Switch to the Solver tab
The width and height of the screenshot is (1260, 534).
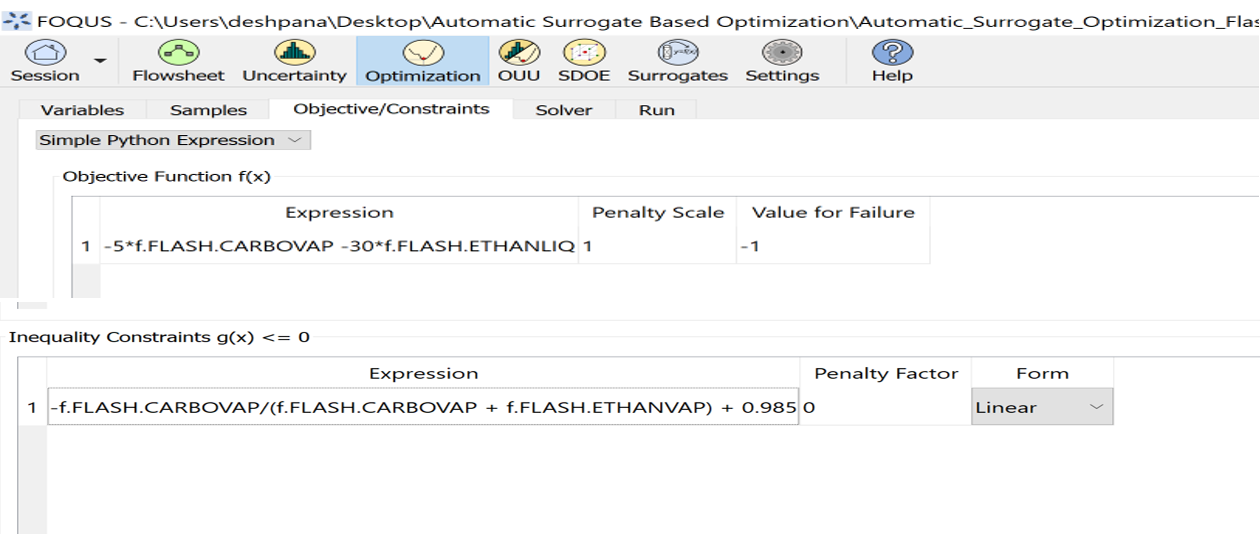click(x=563, y=110)
